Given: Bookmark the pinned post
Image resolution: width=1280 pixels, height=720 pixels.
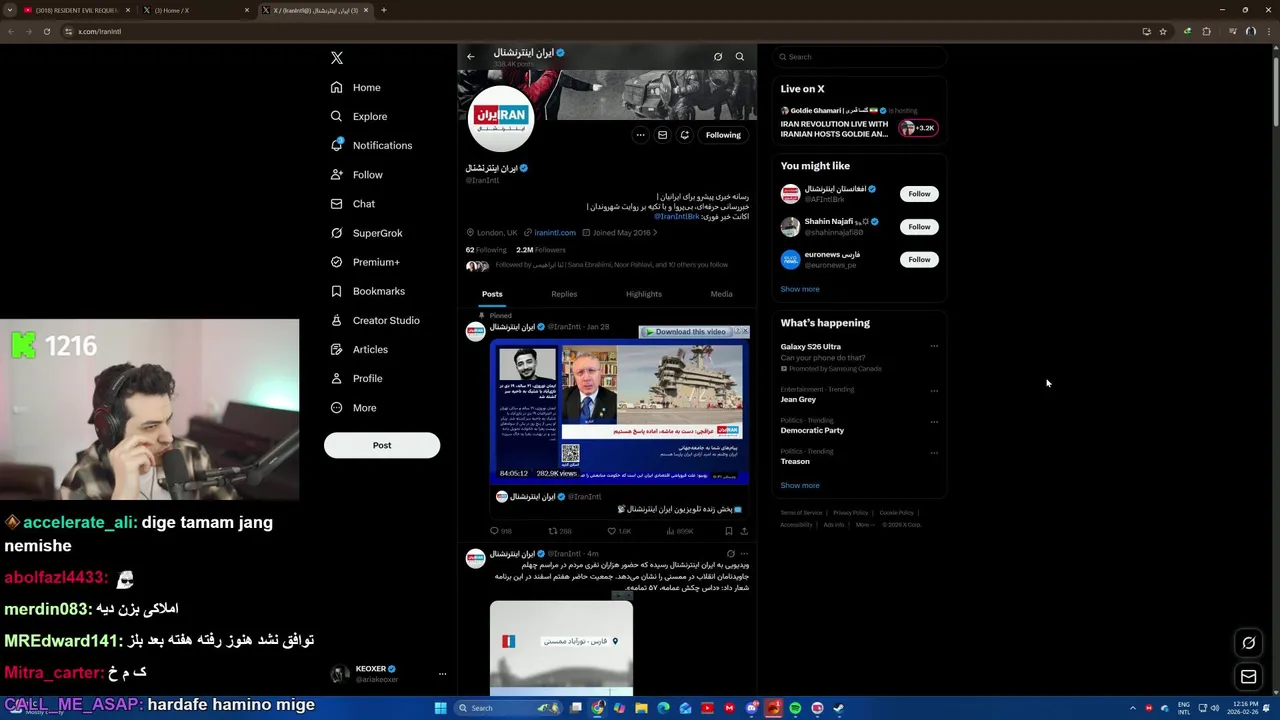Looking at the screenshot, I should point(728,531).
